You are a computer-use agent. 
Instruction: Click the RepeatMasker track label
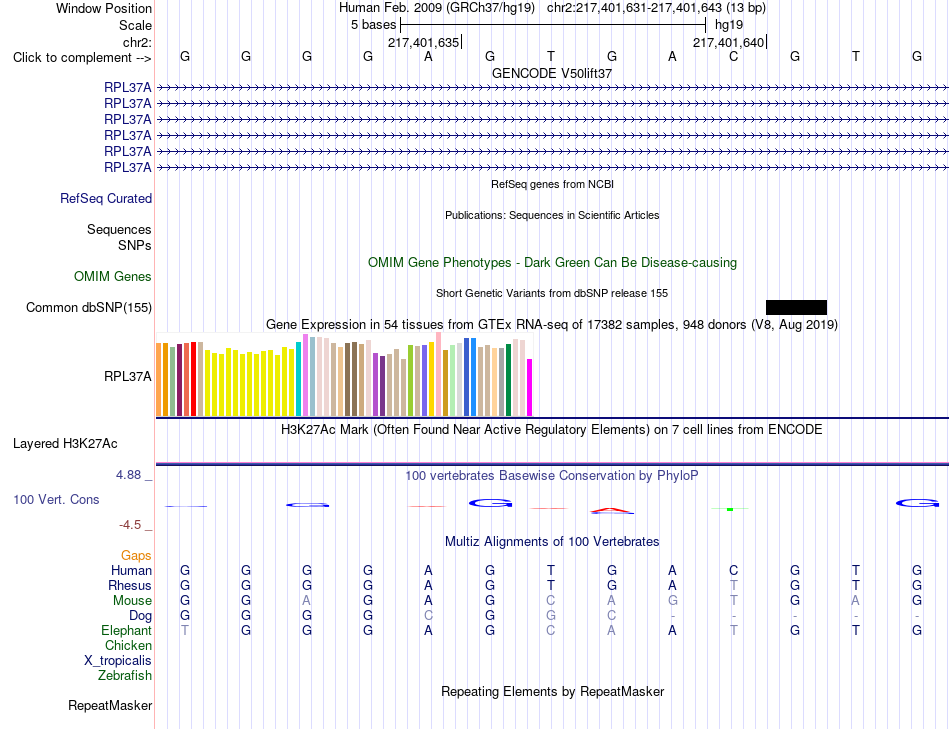tap(110, 706)
